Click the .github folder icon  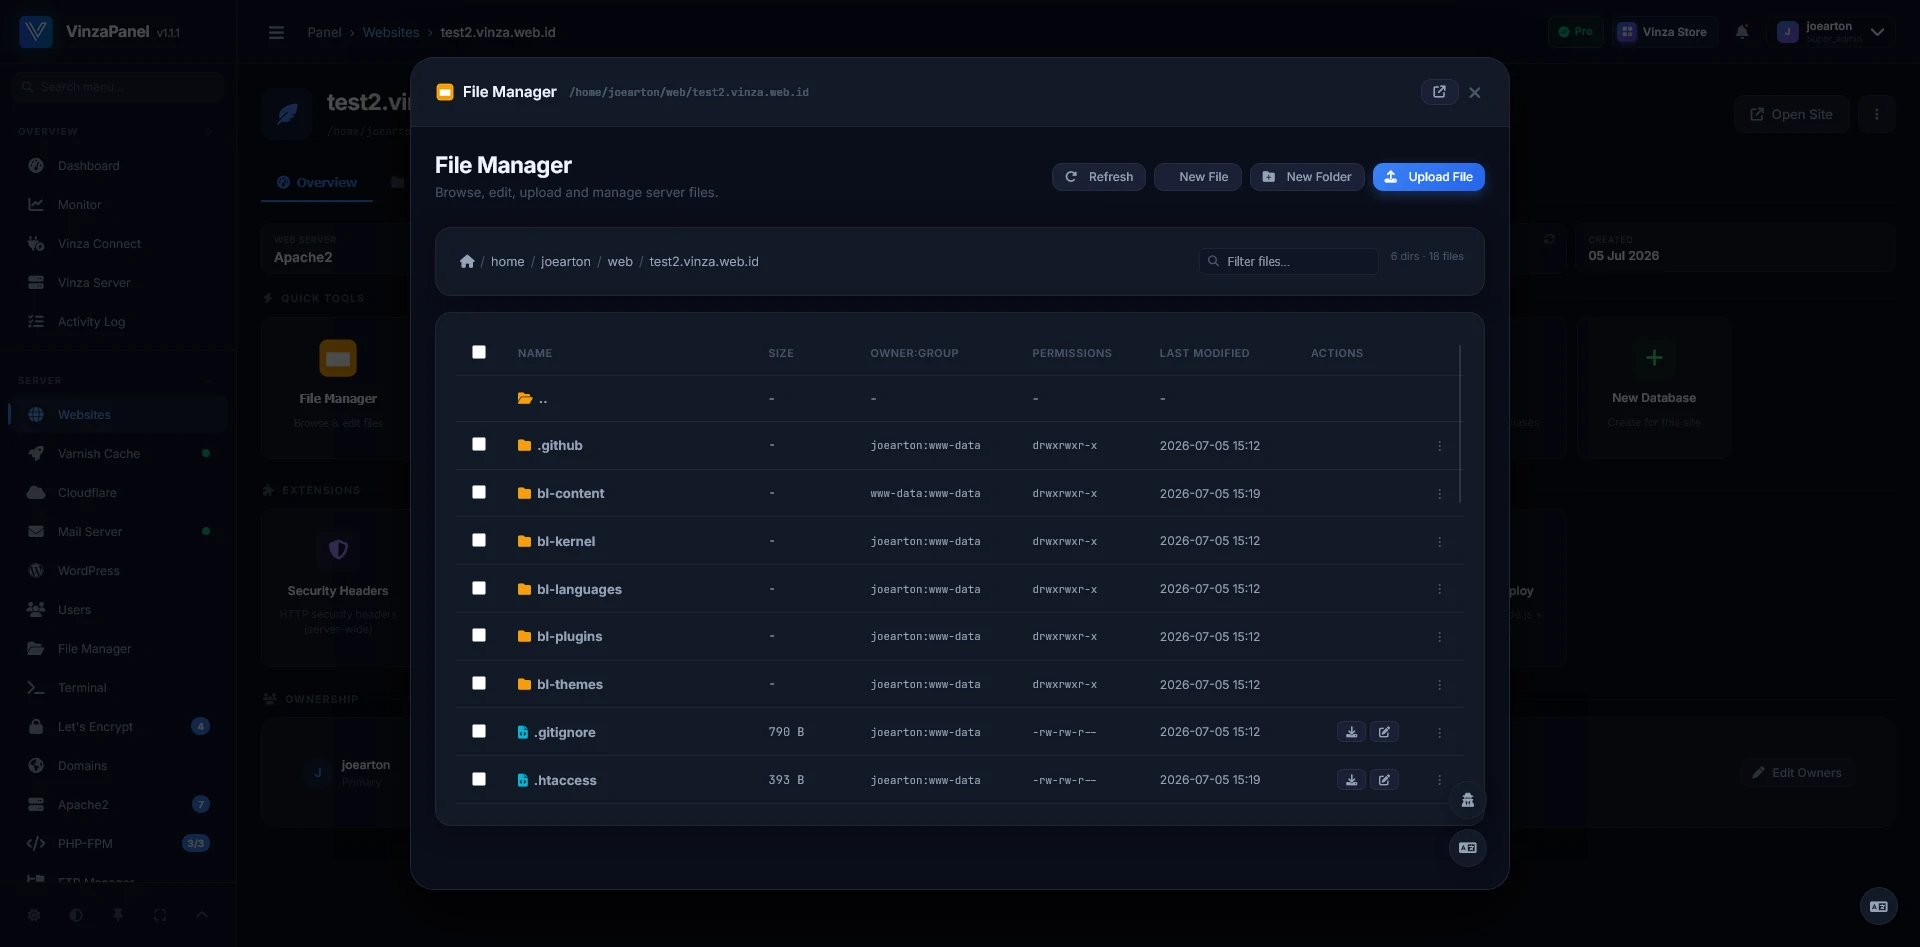point(524,445)
